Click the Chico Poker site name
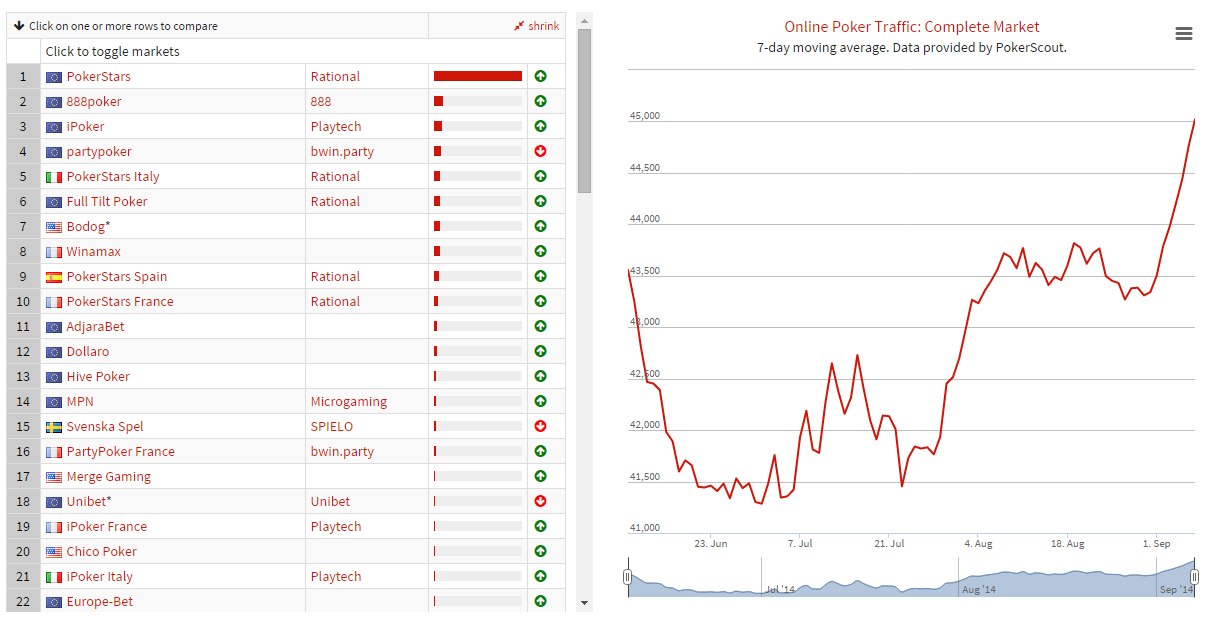1210x619 pixels. click(102, 551)
